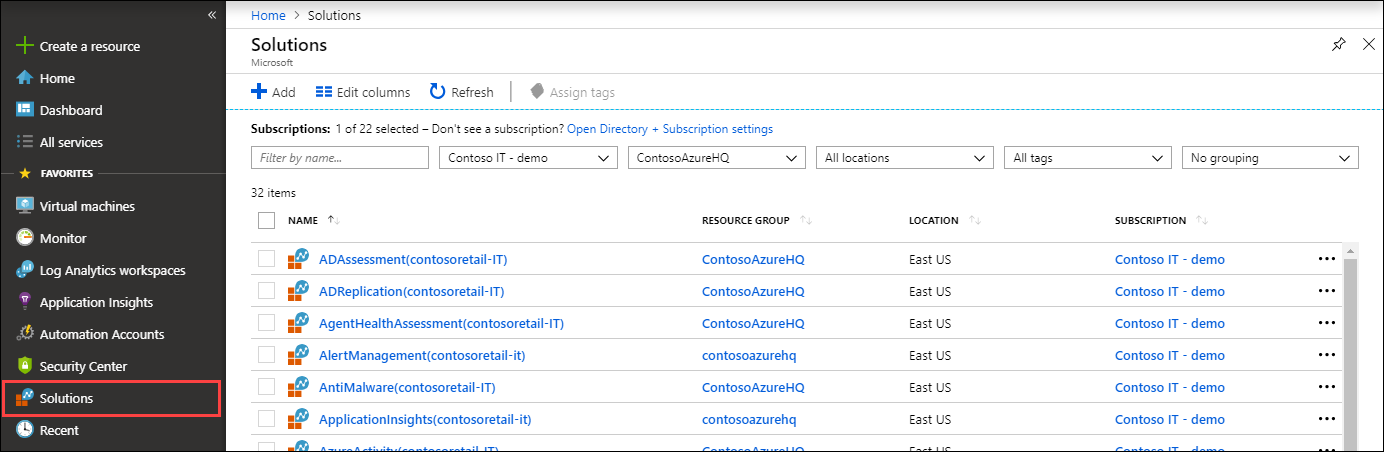
Task: Open the AgentHealthAssessment(contosoretail-IT) solution link
Action: click(x=441, y=323)
